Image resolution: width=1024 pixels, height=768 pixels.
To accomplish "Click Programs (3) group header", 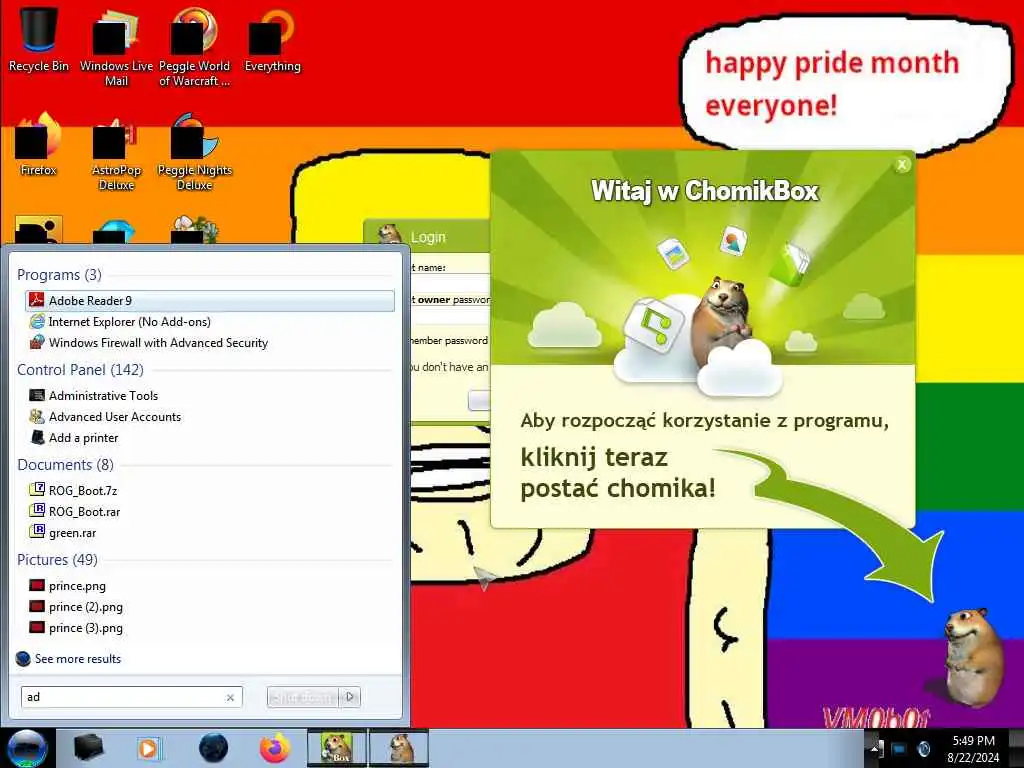I will point(59,274).
